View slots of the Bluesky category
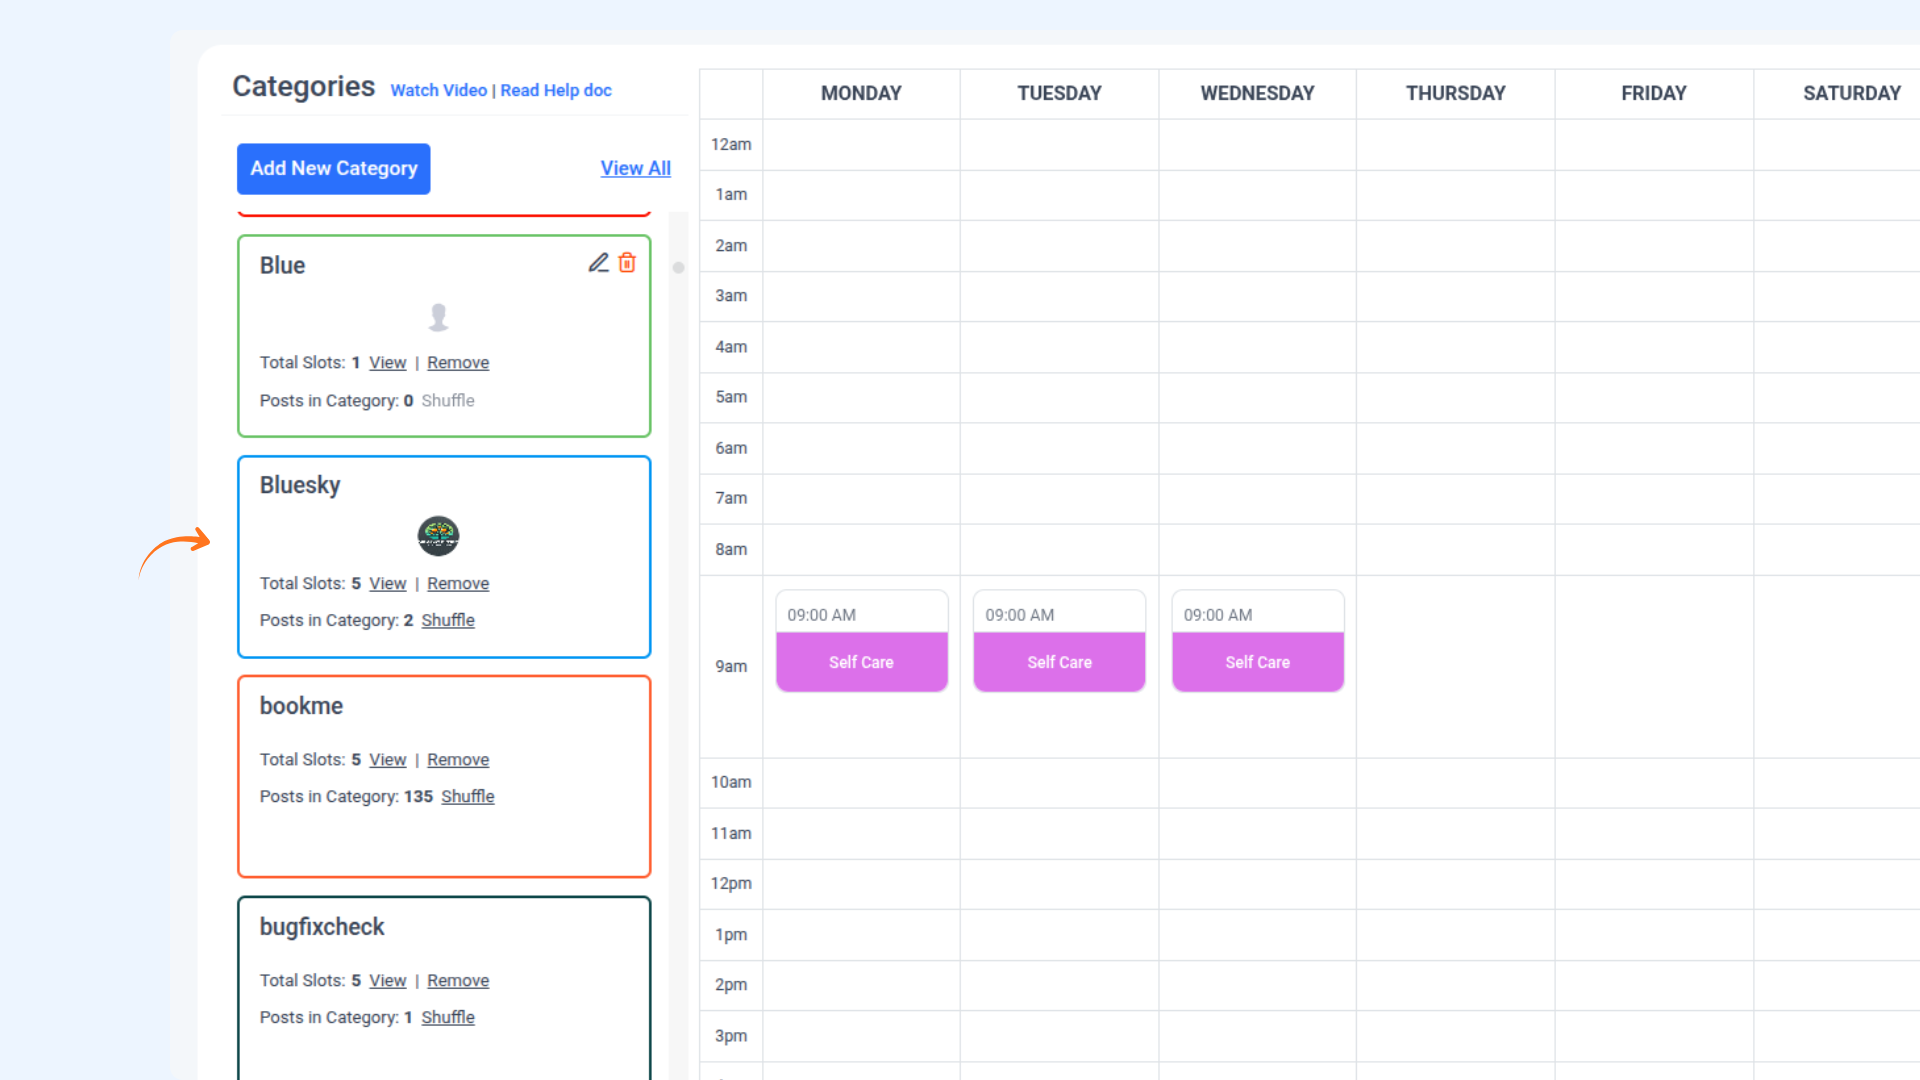The height and width of the screenshot is (1080, 1920). click(x=387, y=583)
